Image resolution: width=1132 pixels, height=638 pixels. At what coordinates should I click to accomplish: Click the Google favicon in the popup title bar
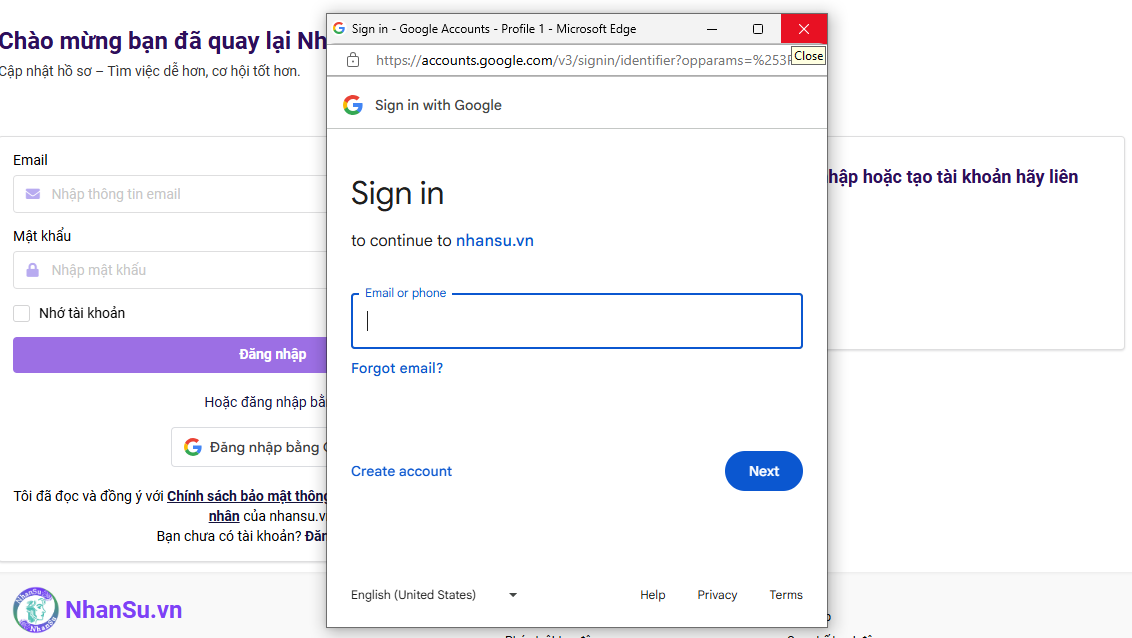339,28
